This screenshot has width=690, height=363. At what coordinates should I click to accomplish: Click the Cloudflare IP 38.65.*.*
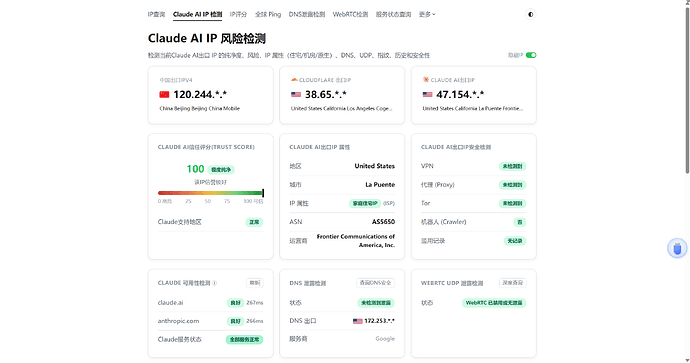pos(326,95)
